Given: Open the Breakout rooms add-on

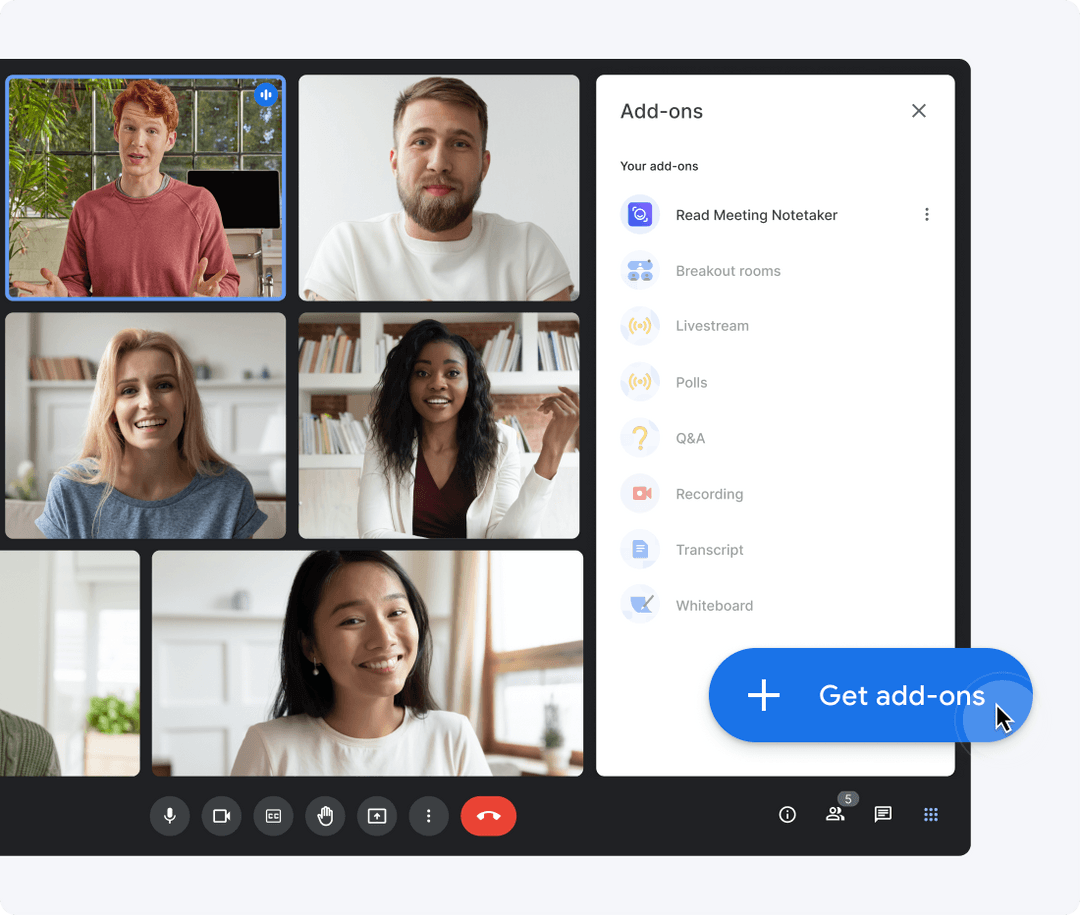Looking at the screenshot, I should coord(728,270).
